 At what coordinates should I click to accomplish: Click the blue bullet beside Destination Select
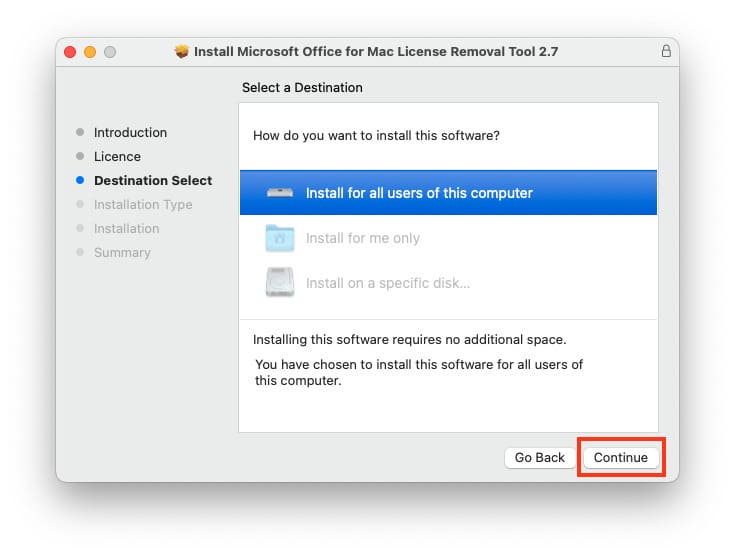(80, 181)
